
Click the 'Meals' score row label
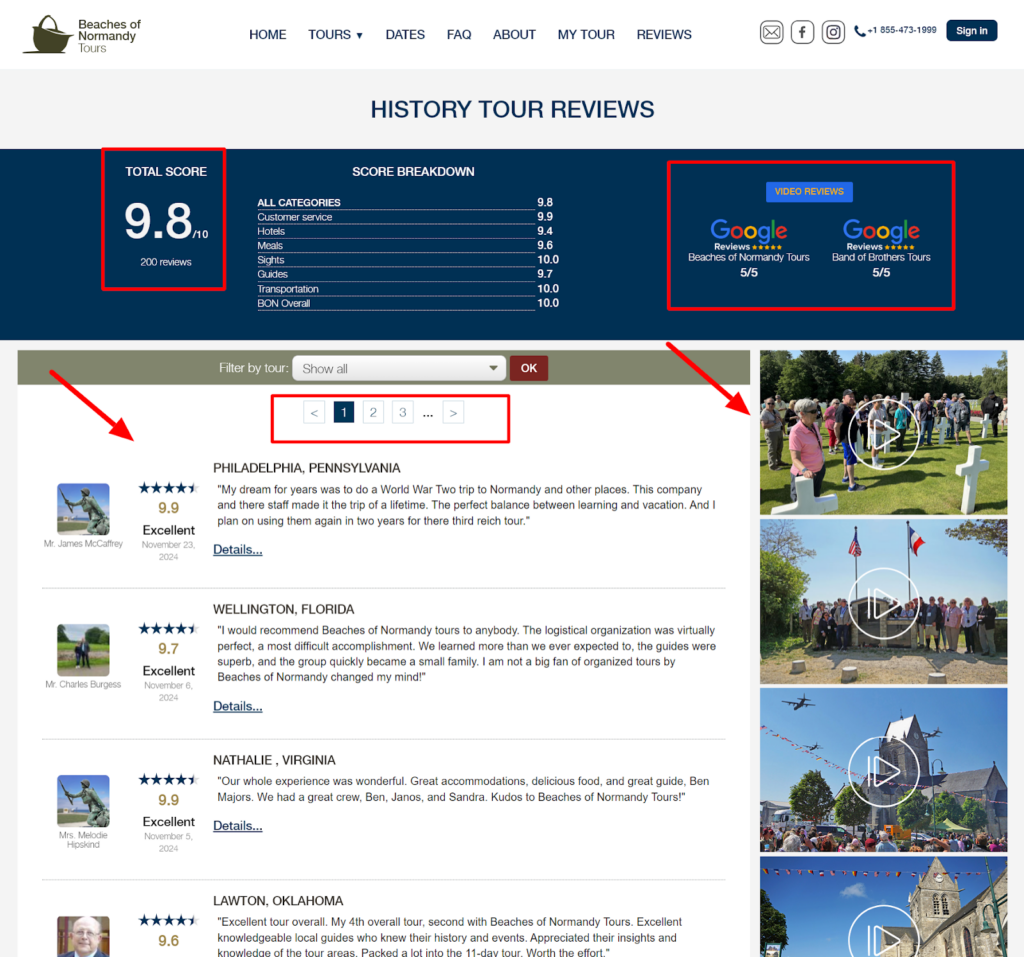pyautogui.click(x=270, y=246)
